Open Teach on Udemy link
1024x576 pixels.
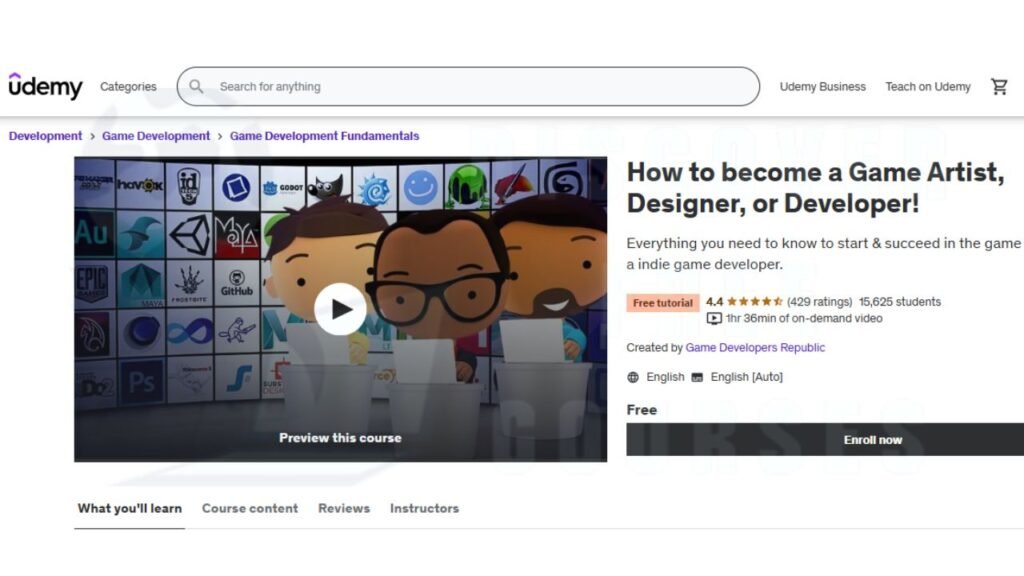tap(927, 86)
